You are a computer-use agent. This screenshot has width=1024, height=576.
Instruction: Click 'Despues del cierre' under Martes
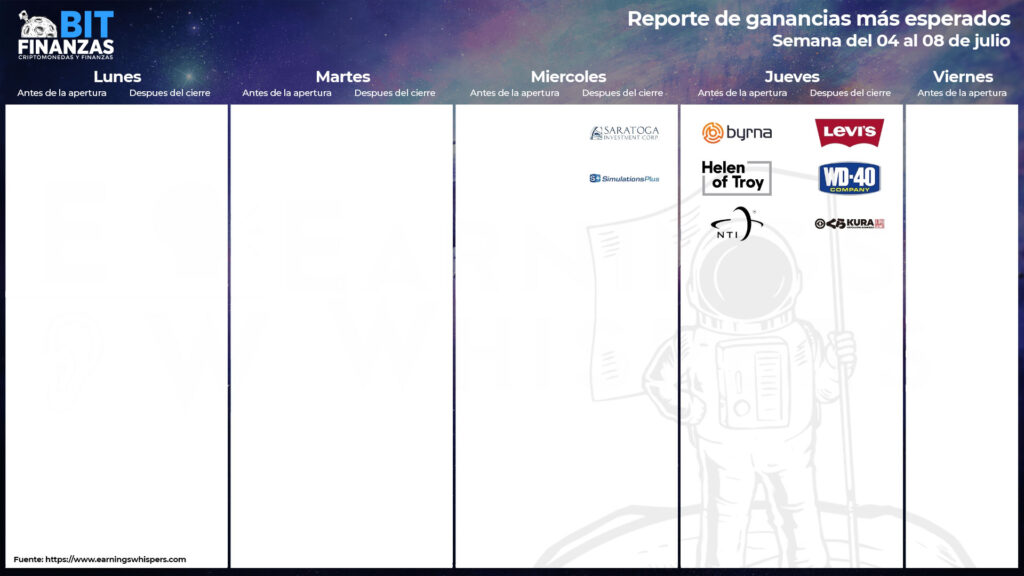pos(395,93)
